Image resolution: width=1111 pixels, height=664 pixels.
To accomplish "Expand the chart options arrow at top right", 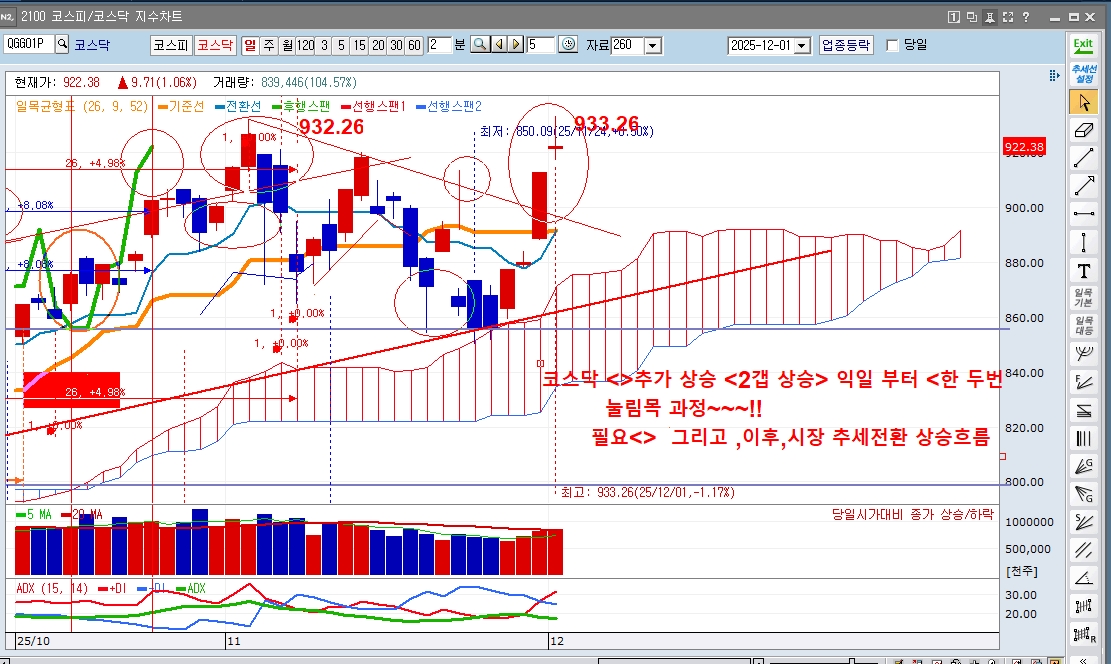I will point(1052,75).
